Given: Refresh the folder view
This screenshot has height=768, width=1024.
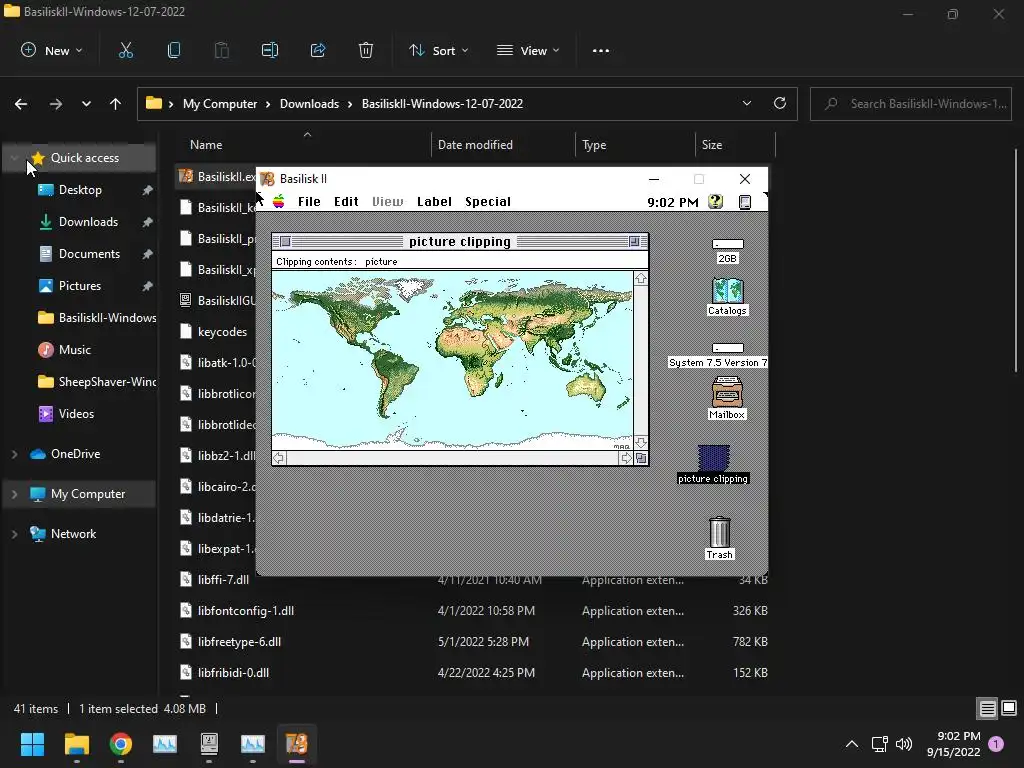Looking at the screenshot, I should click(x=780, y=103).
